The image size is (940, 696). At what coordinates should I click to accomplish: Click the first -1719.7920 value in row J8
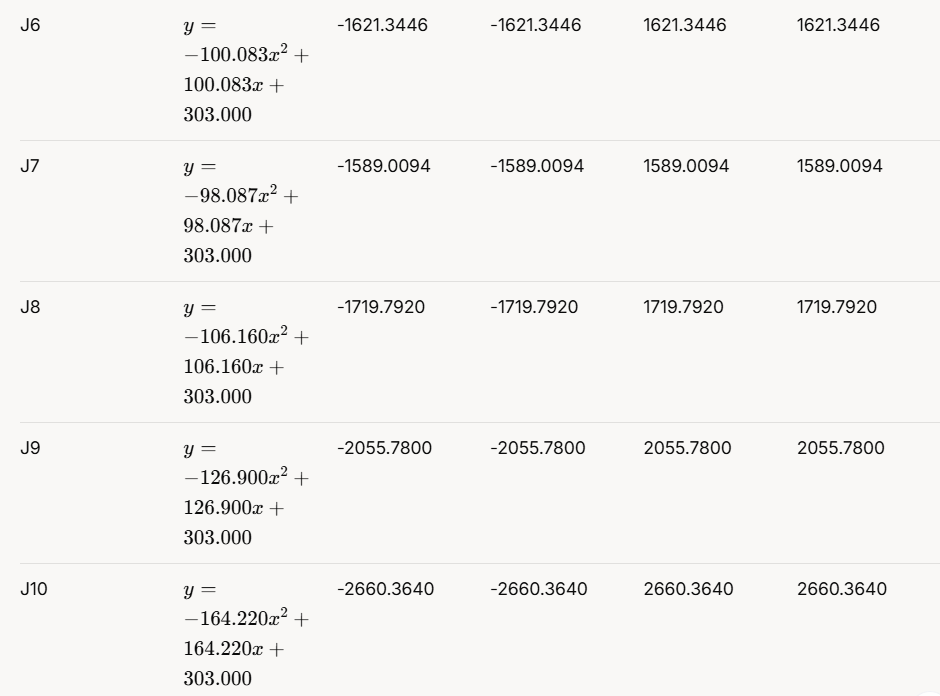click(x=381, y=307)
